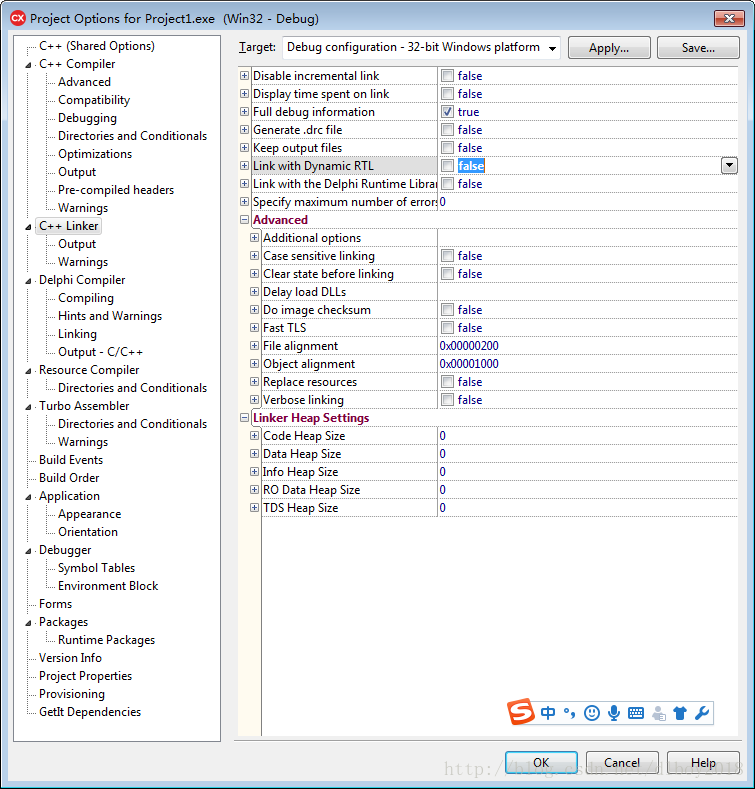Select the Info Heap Size row label
Viewport: 755px width, 789px height.
pos(300,472)
